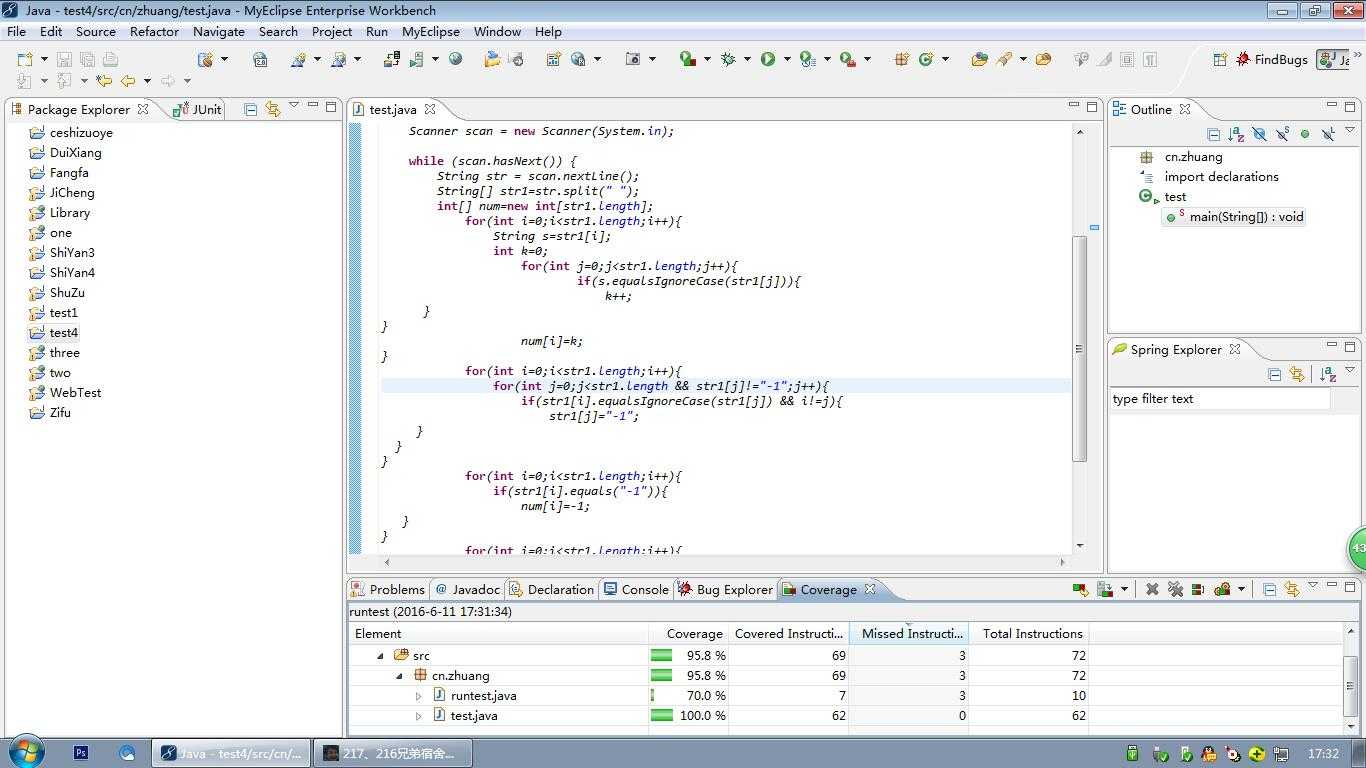Collapse src node in Coverage tree

click(x=381, y=656)
